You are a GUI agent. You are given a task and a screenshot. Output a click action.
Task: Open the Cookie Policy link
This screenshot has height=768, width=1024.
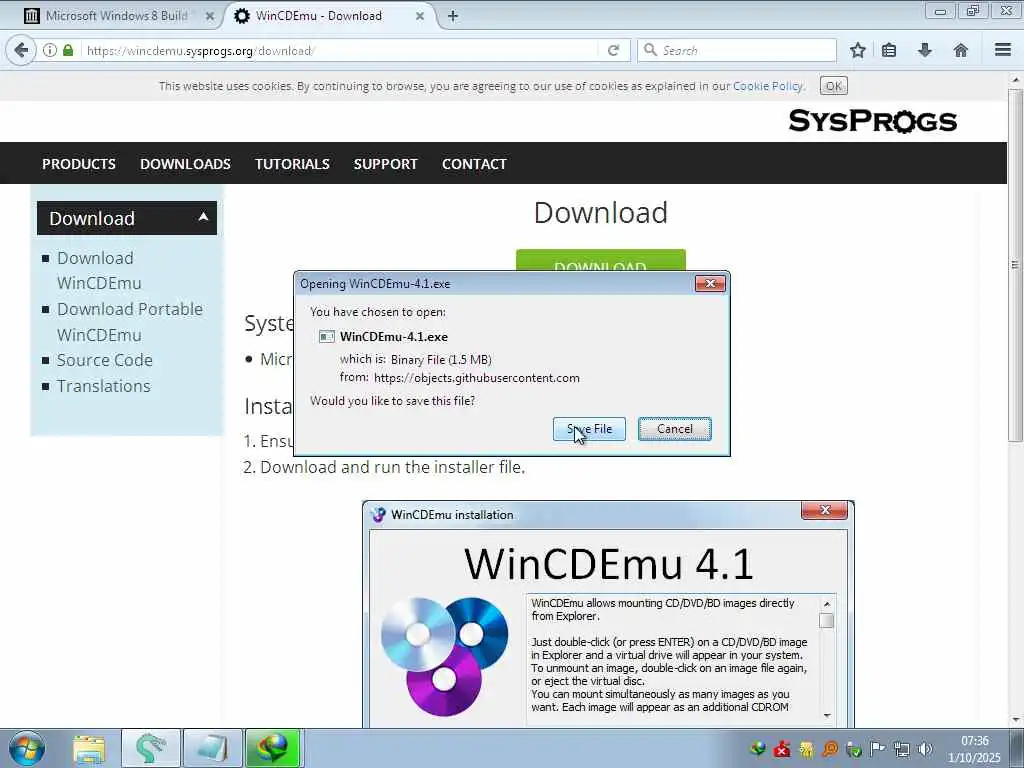click(768, 86)
